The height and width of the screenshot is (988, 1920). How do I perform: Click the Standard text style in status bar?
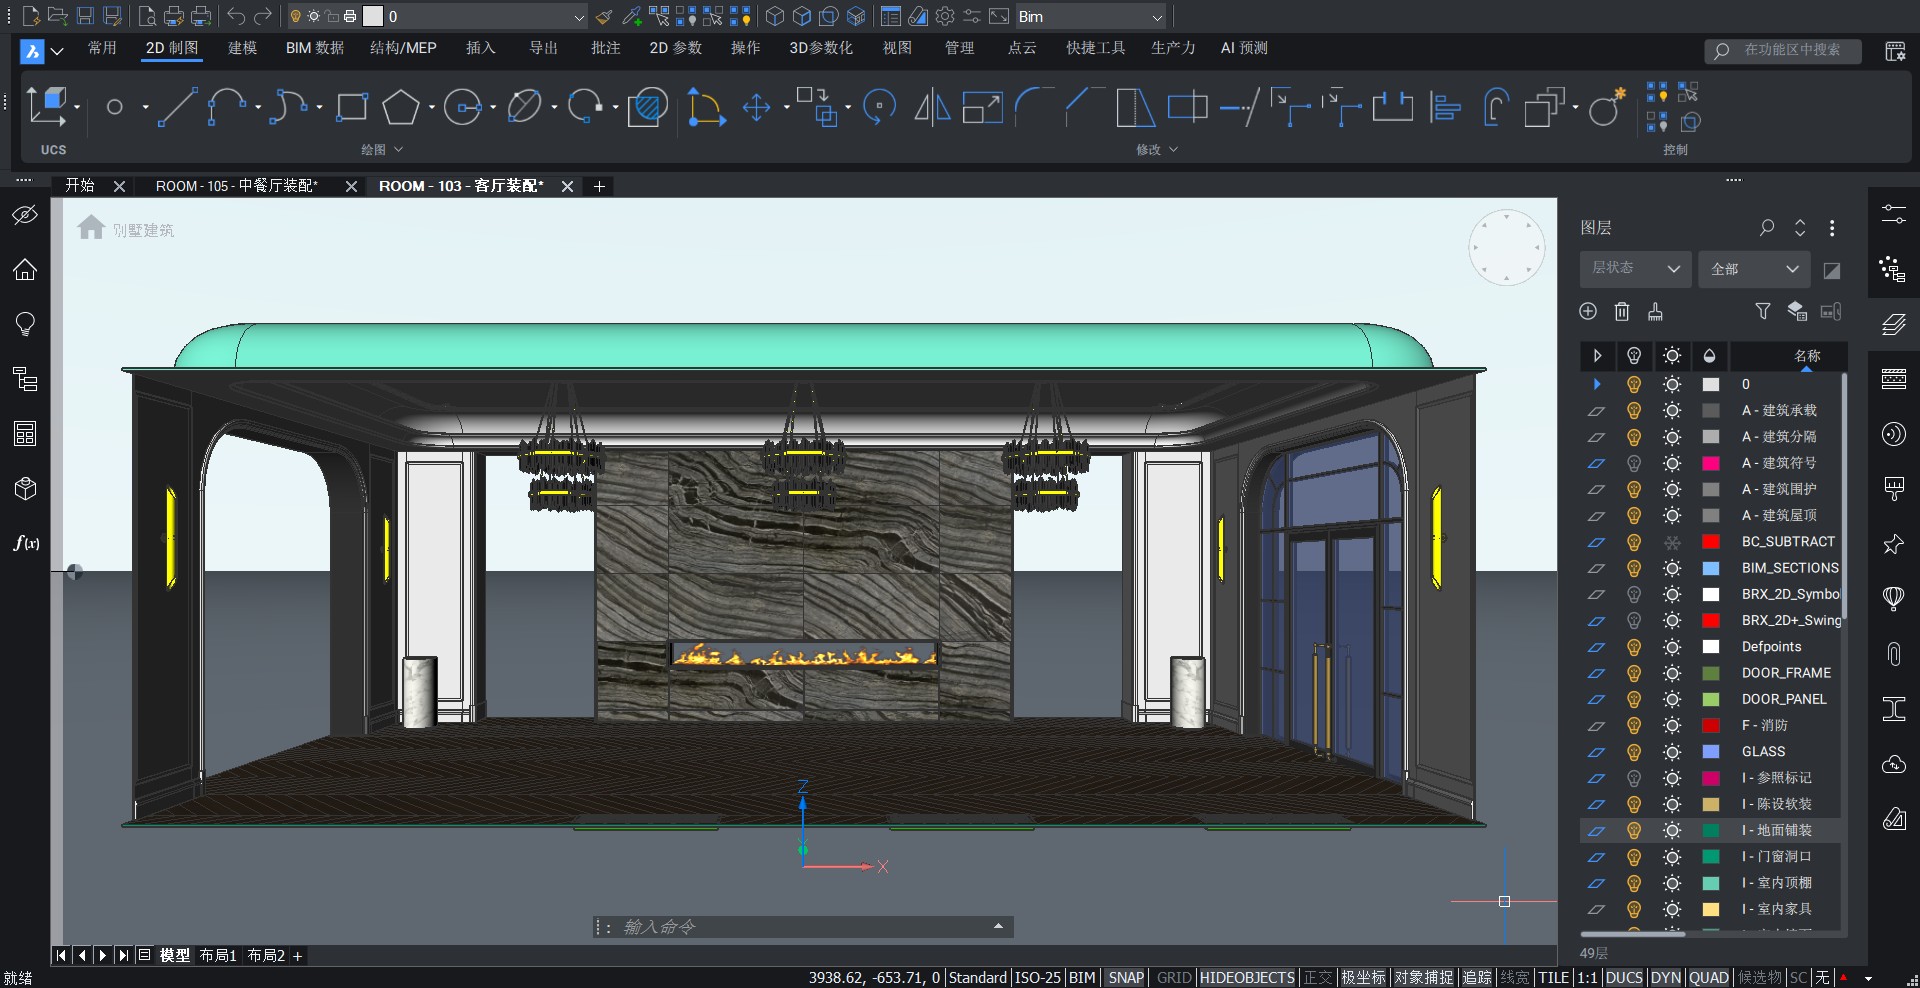977,977
